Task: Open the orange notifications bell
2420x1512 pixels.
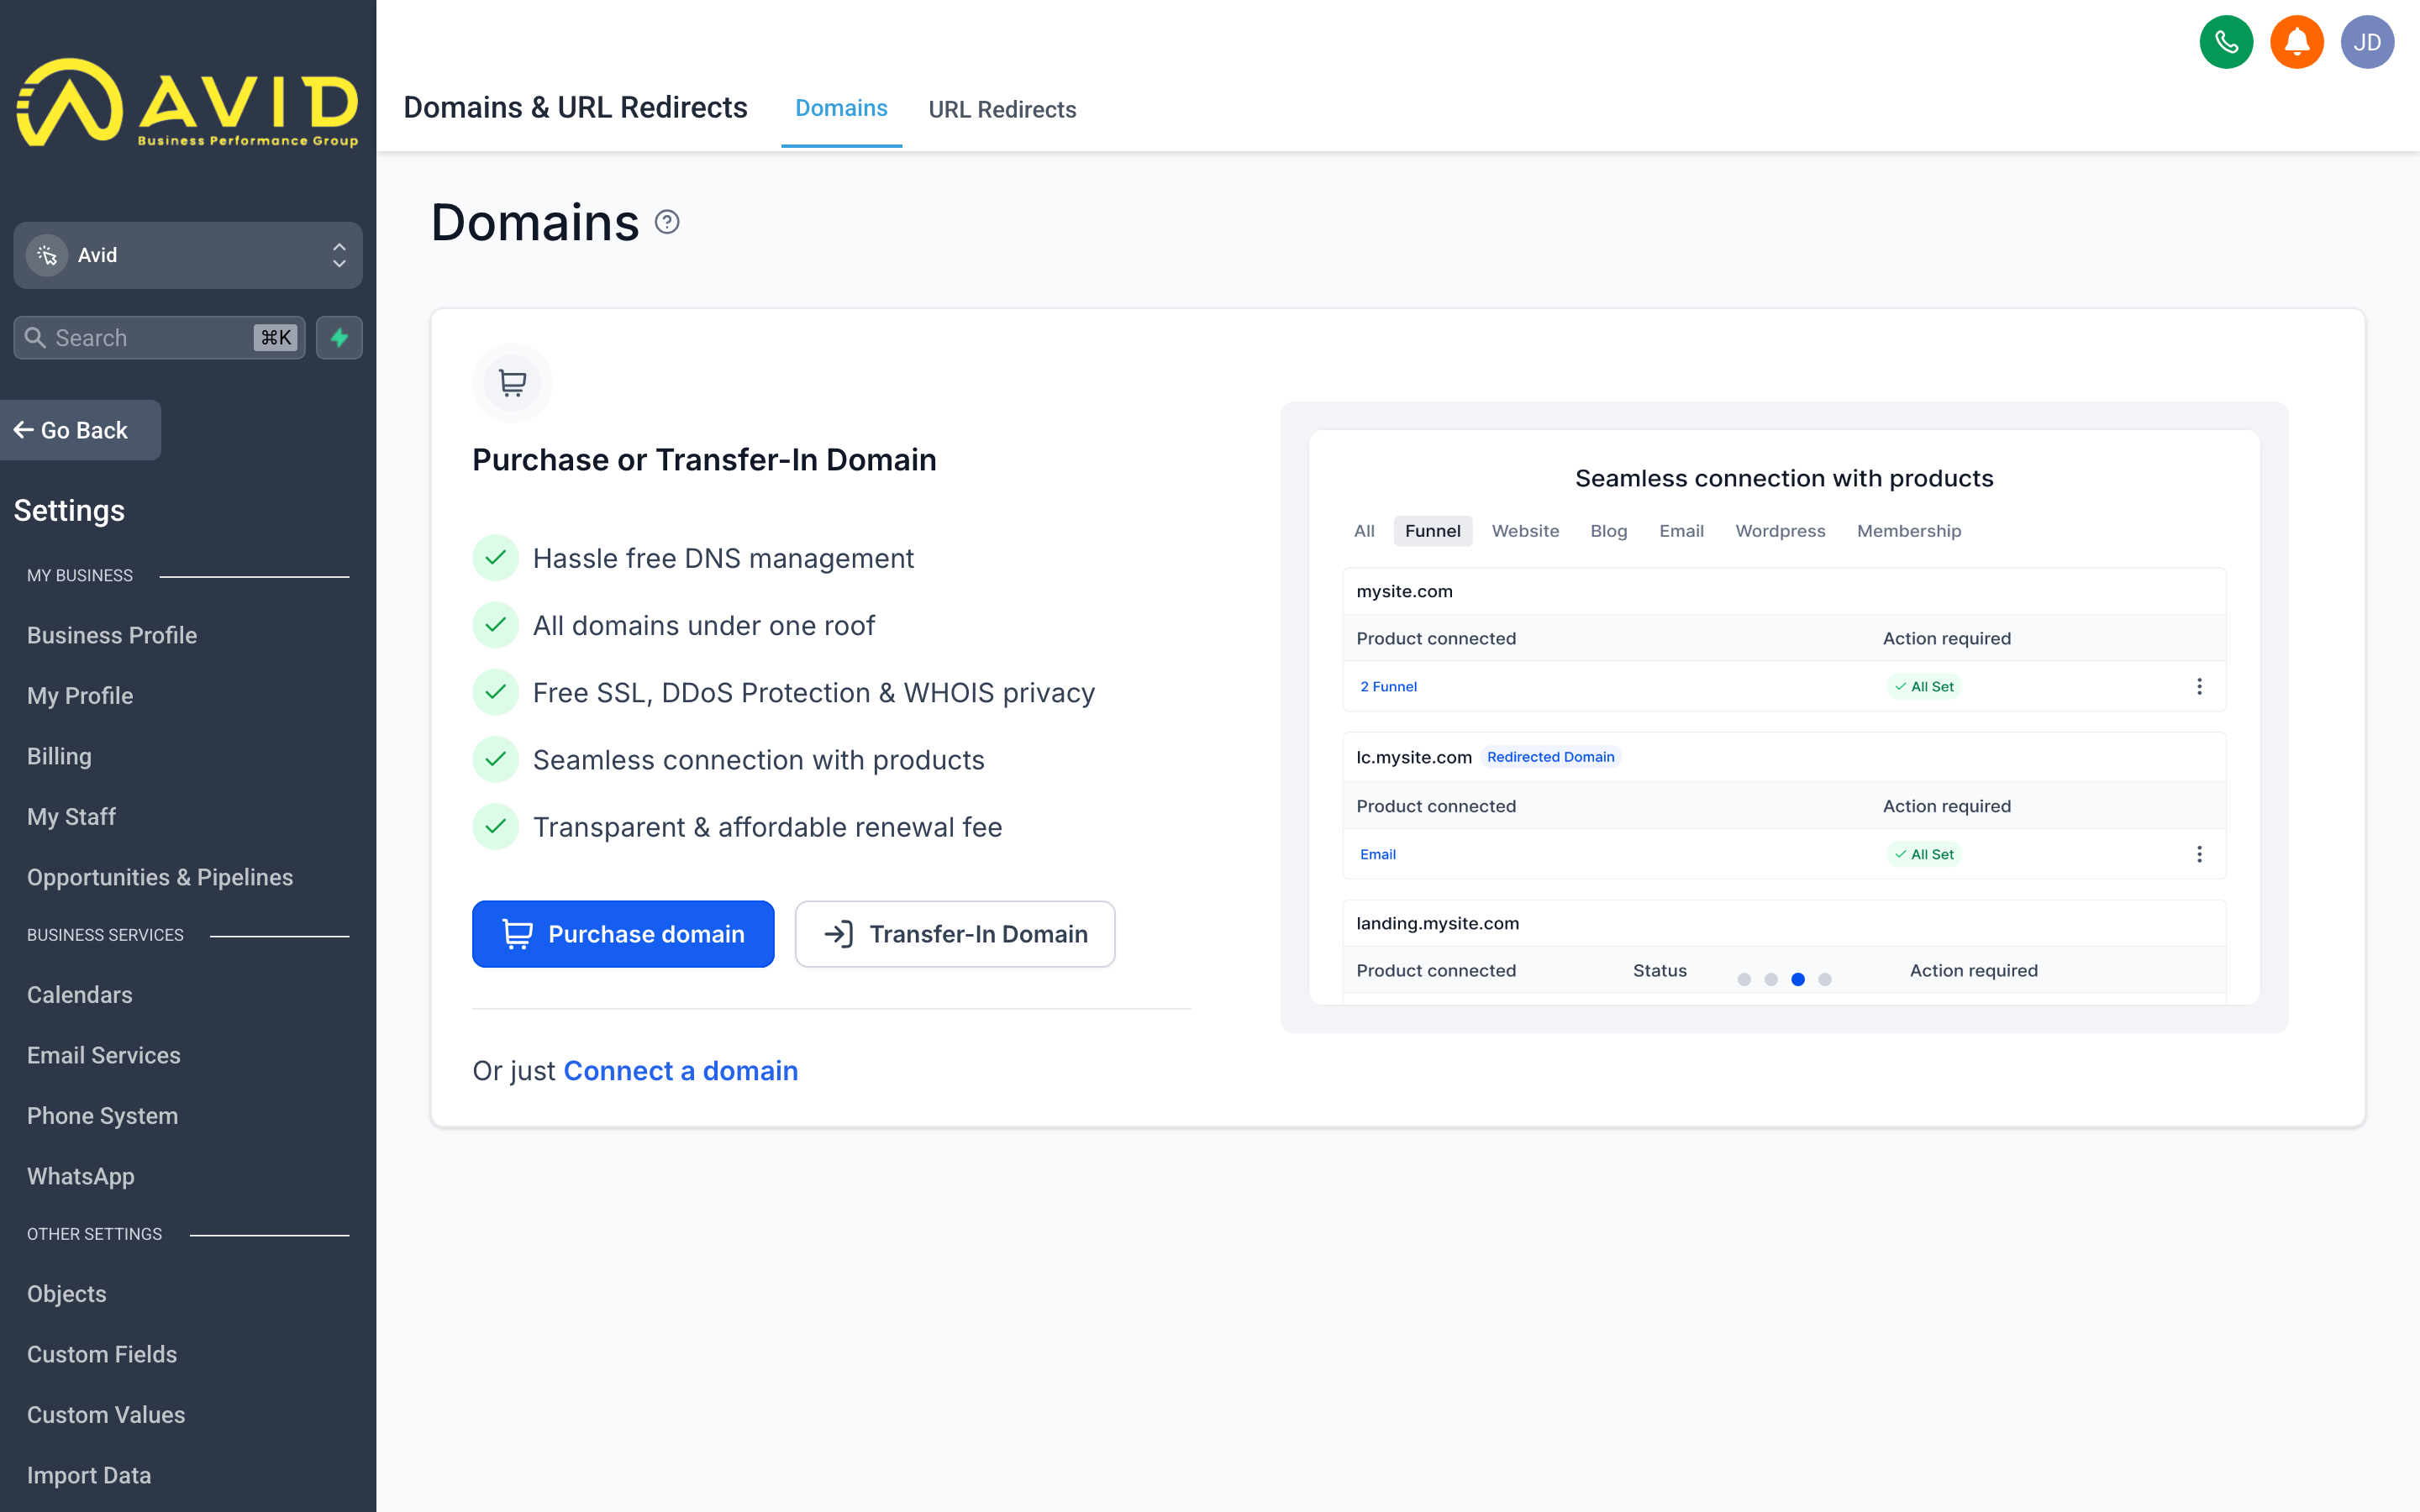Action: 2297,42
